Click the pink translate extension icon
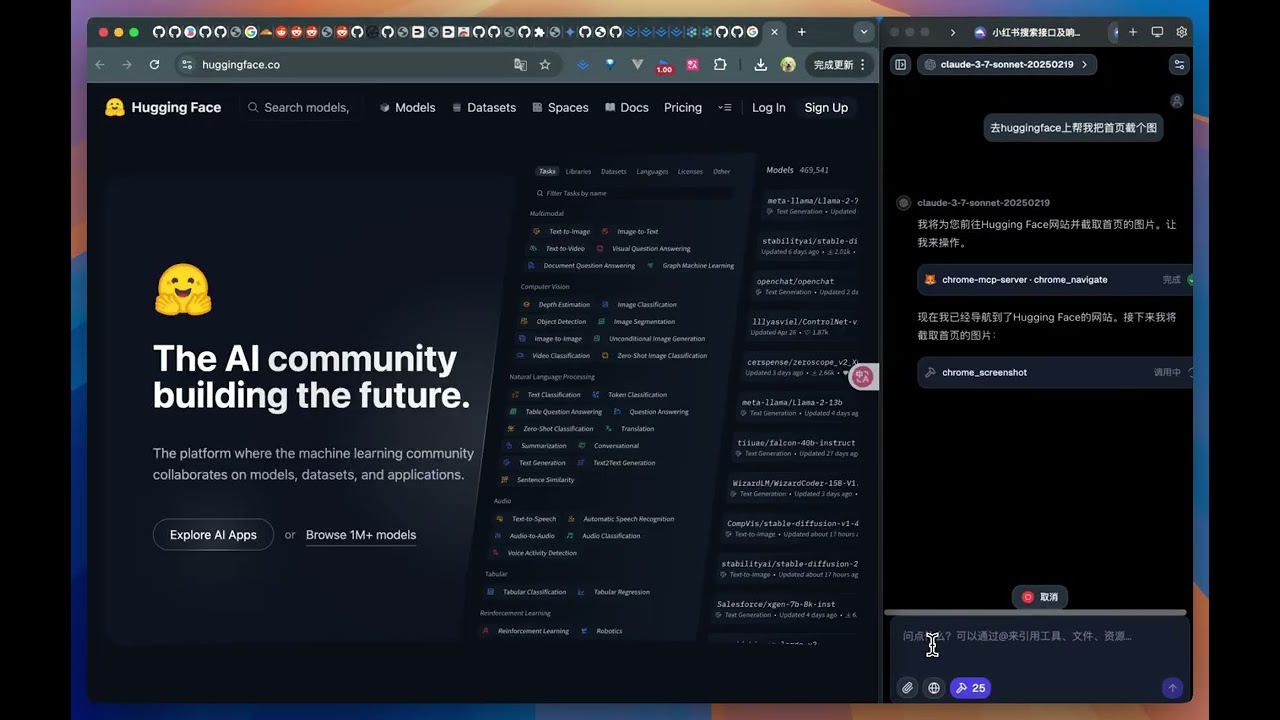Screen dimensions: 1280x720 tap(692, 64)
